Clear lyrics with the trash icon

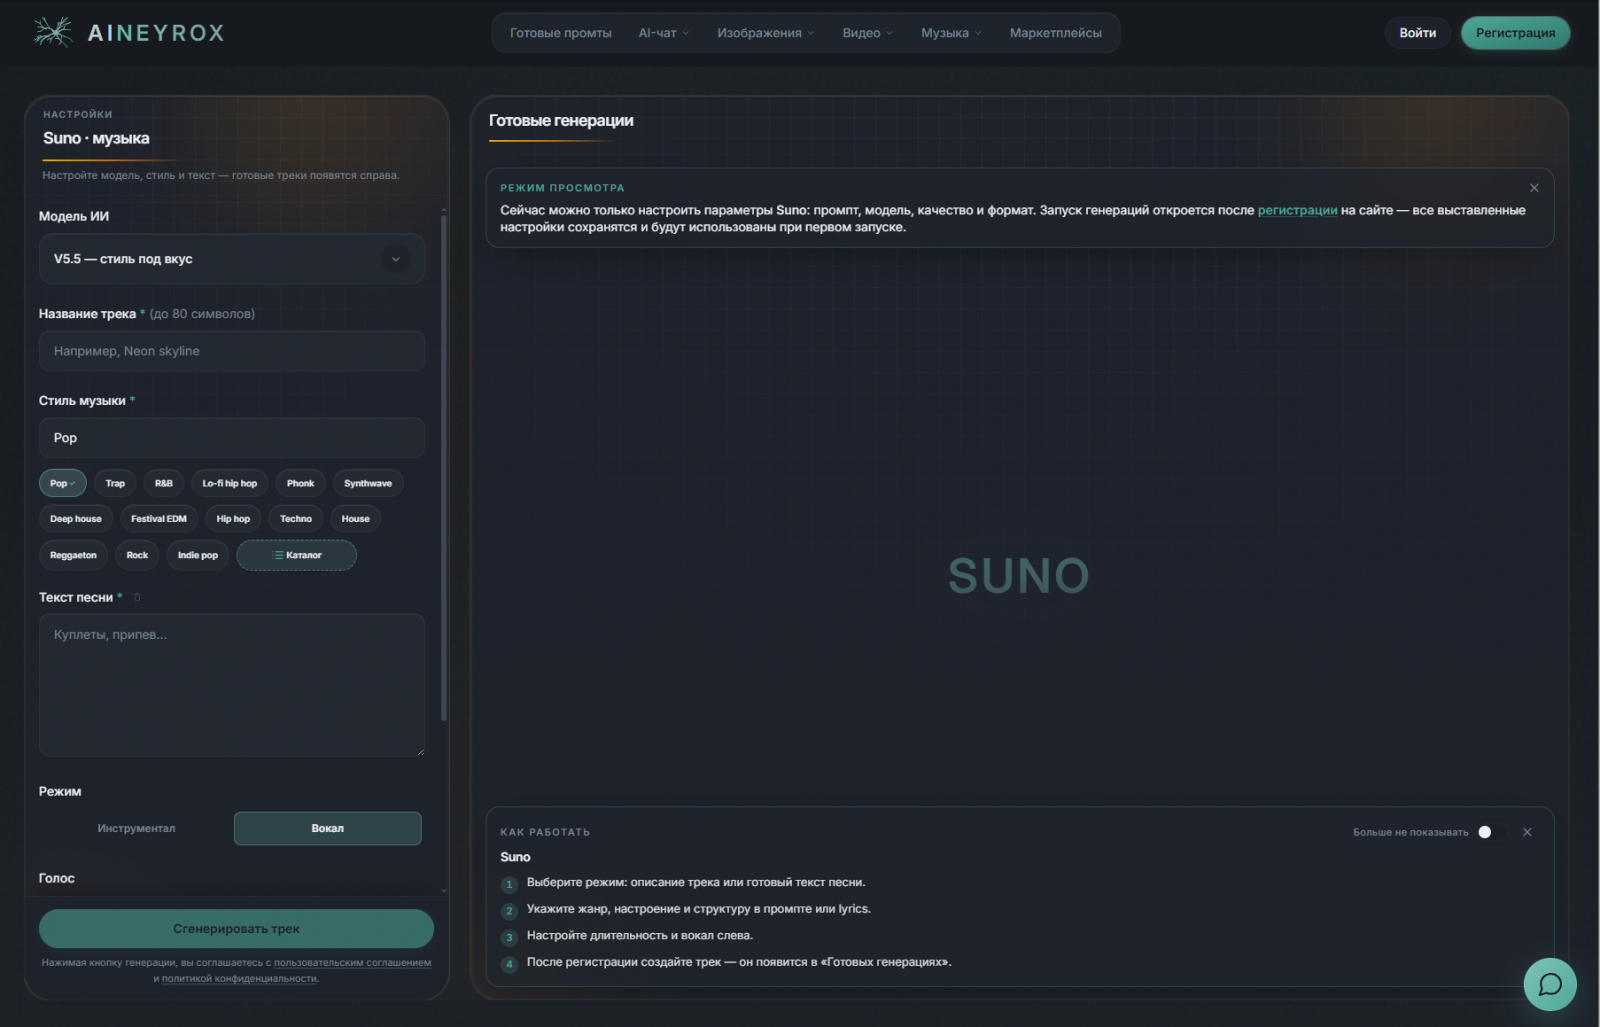[137, 597]
